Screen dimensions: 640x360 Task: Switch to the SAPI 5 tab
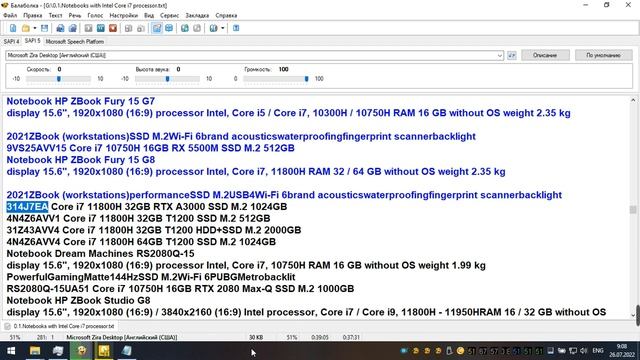(32, 41)
